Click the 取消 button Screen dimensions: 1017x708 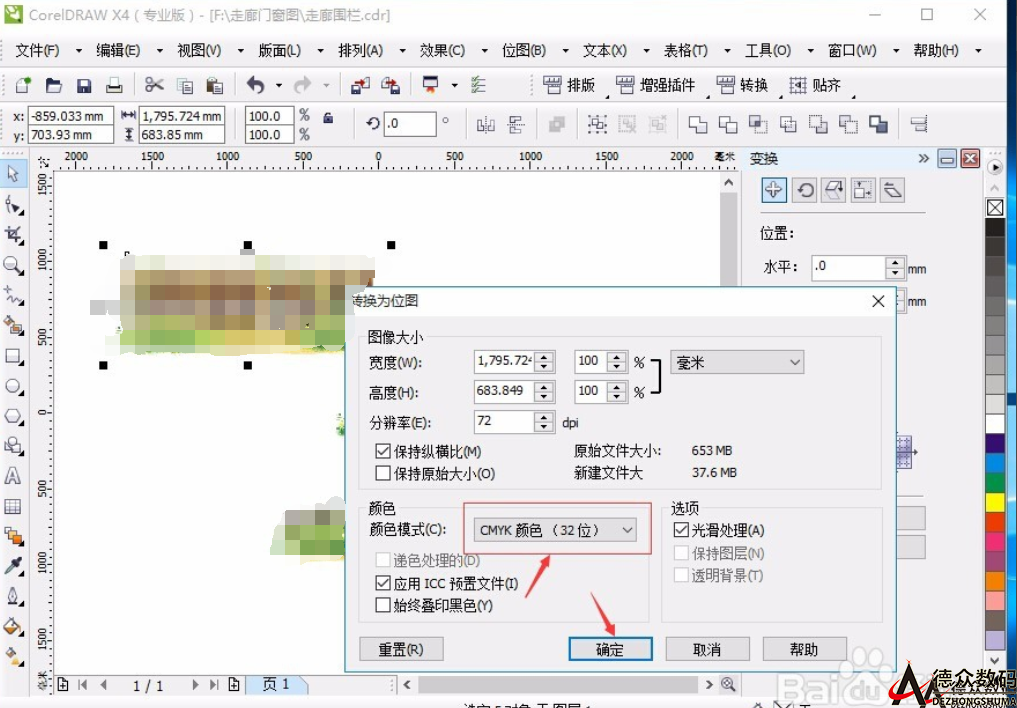[708, 650]
